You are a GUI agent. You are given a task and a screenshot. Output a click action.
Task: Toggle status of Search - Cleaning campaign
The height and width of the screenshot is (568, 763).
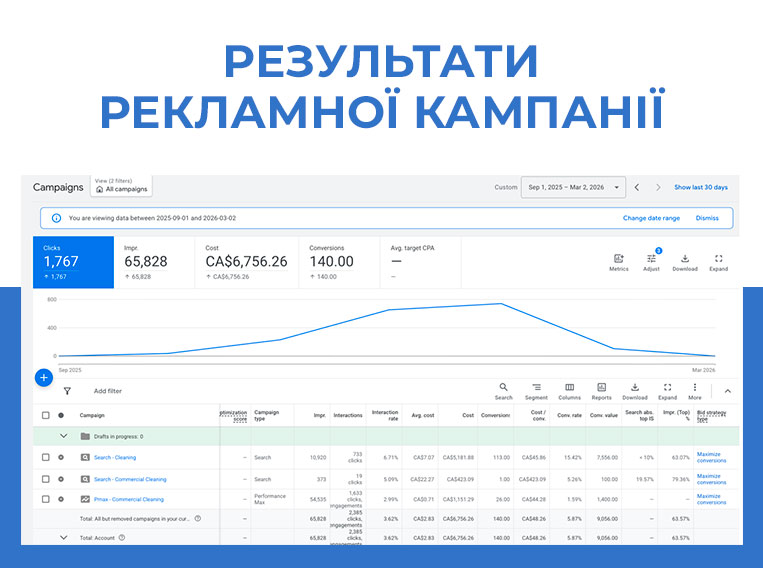tap(61, 458)
